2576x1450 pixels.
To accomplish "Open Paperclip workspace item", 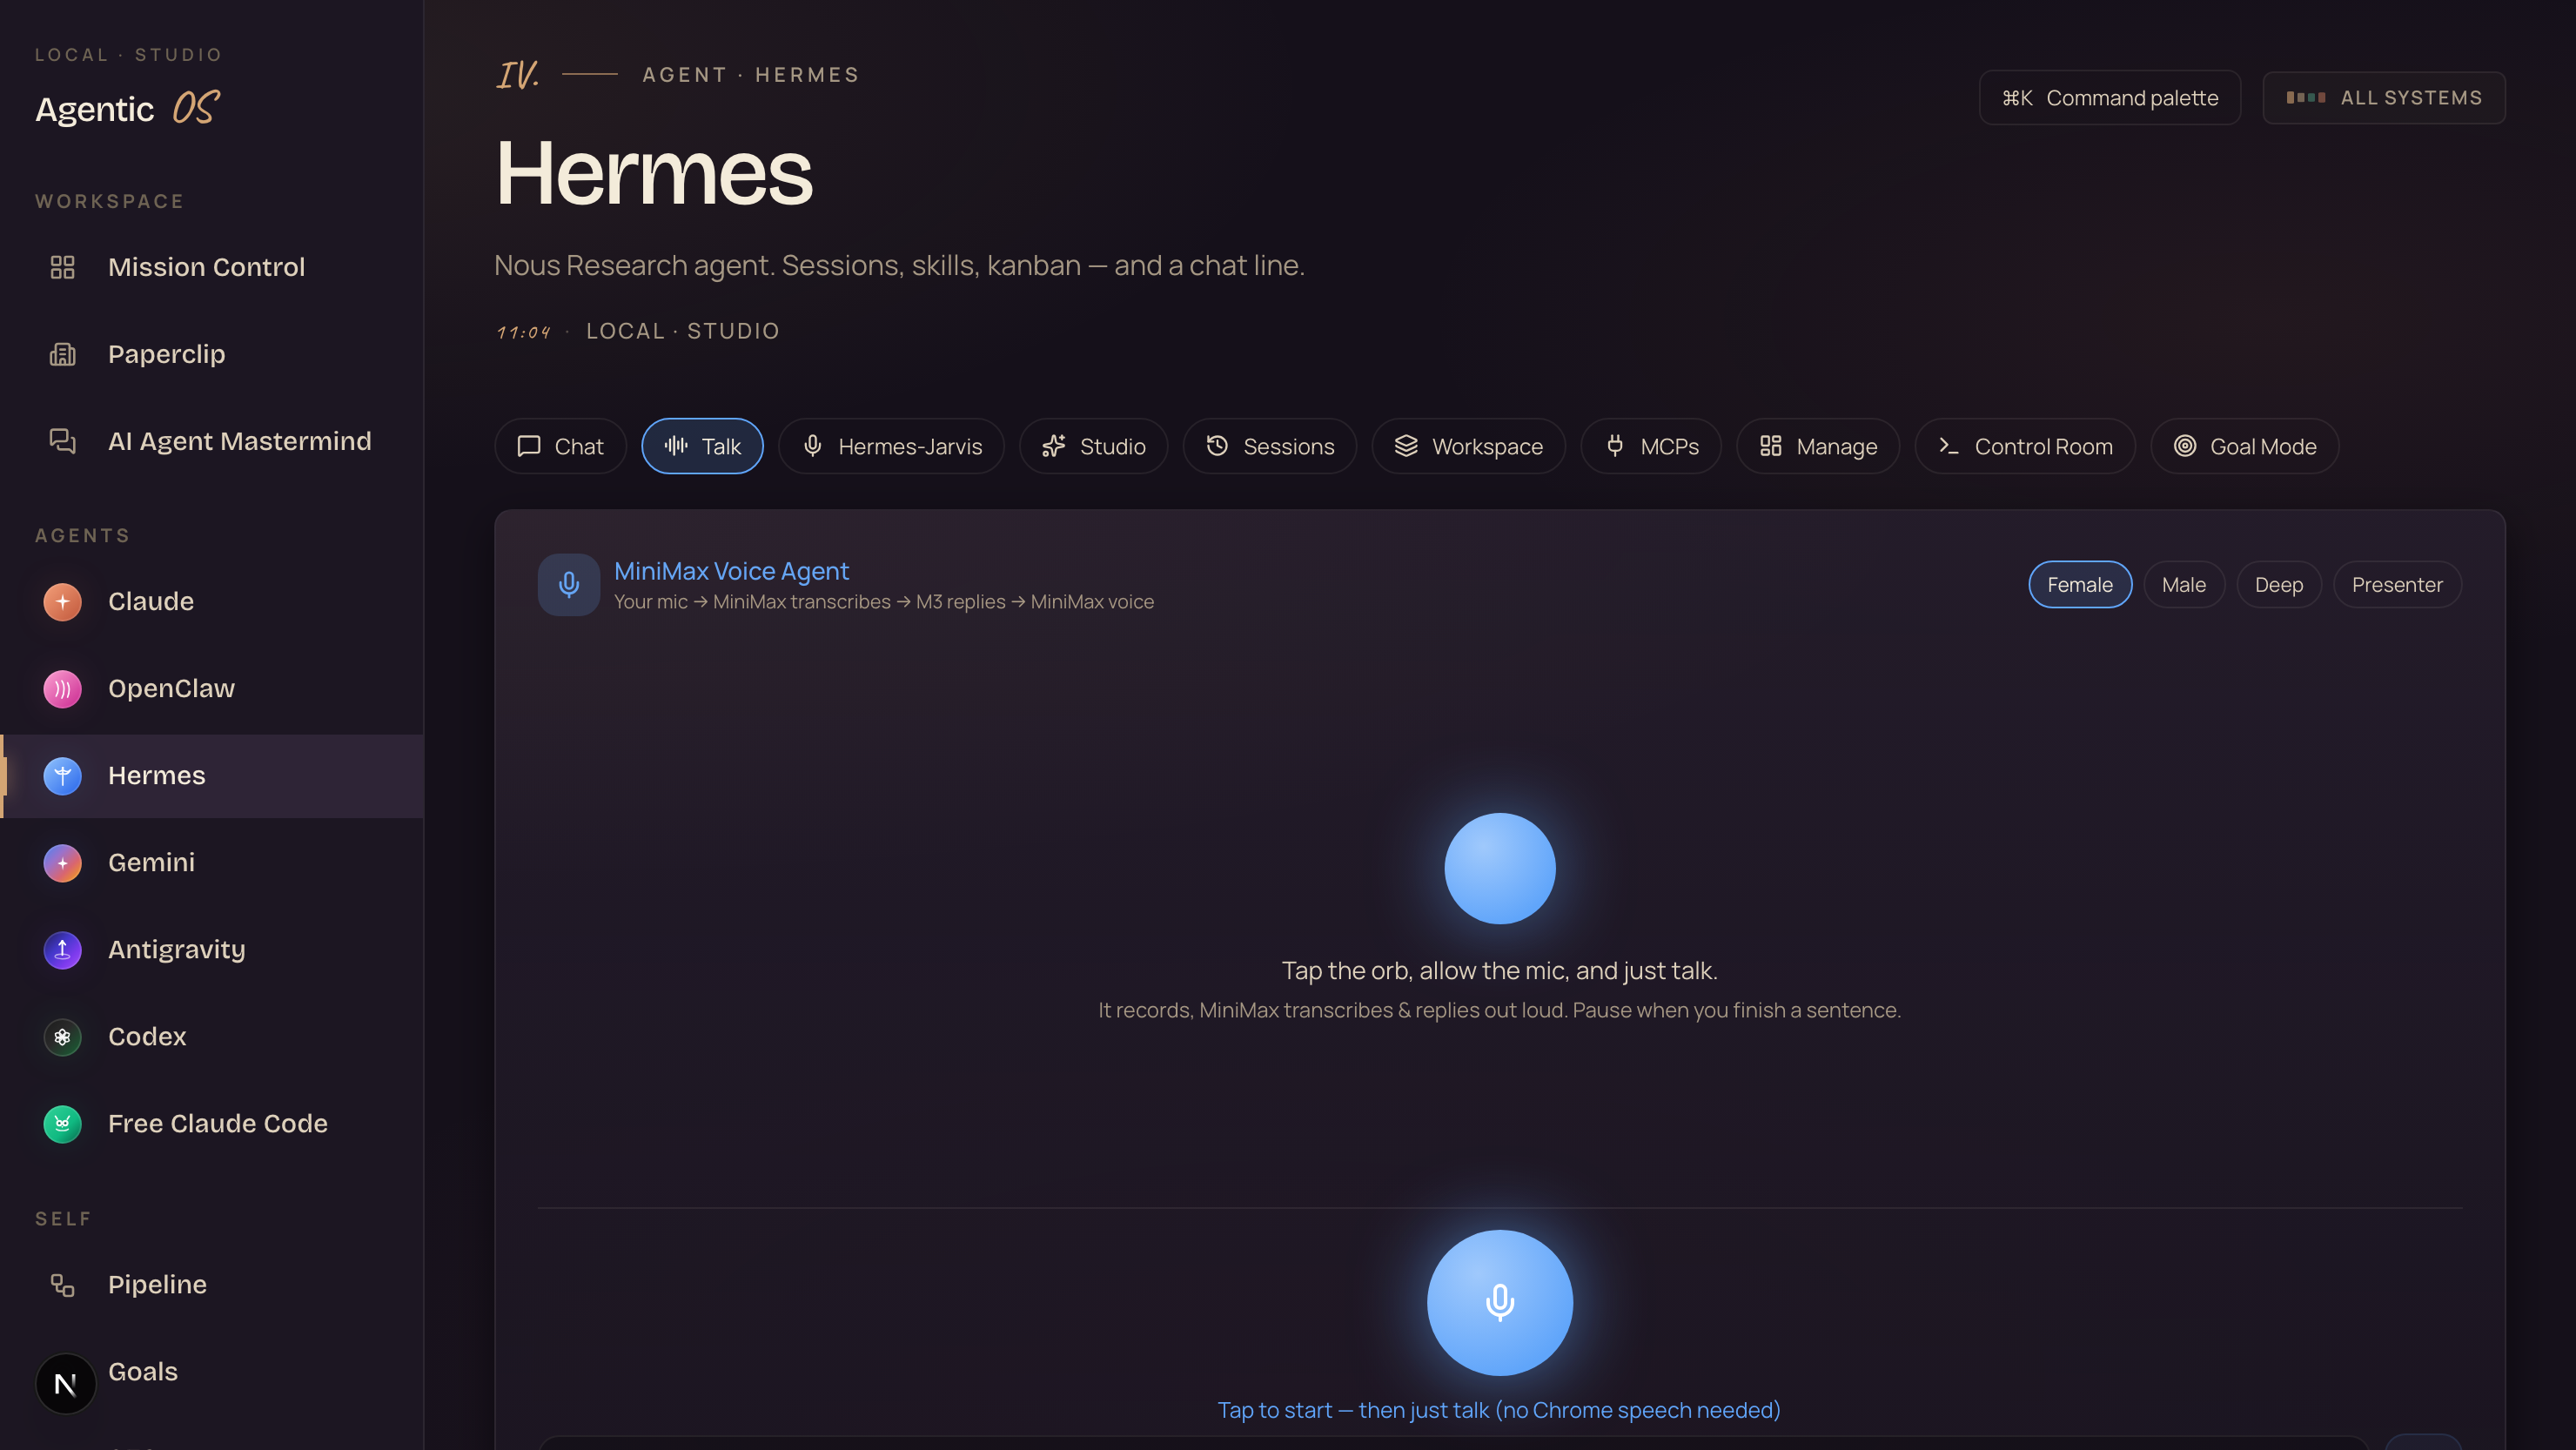I will pyautogui.click(x=166, y=354).
